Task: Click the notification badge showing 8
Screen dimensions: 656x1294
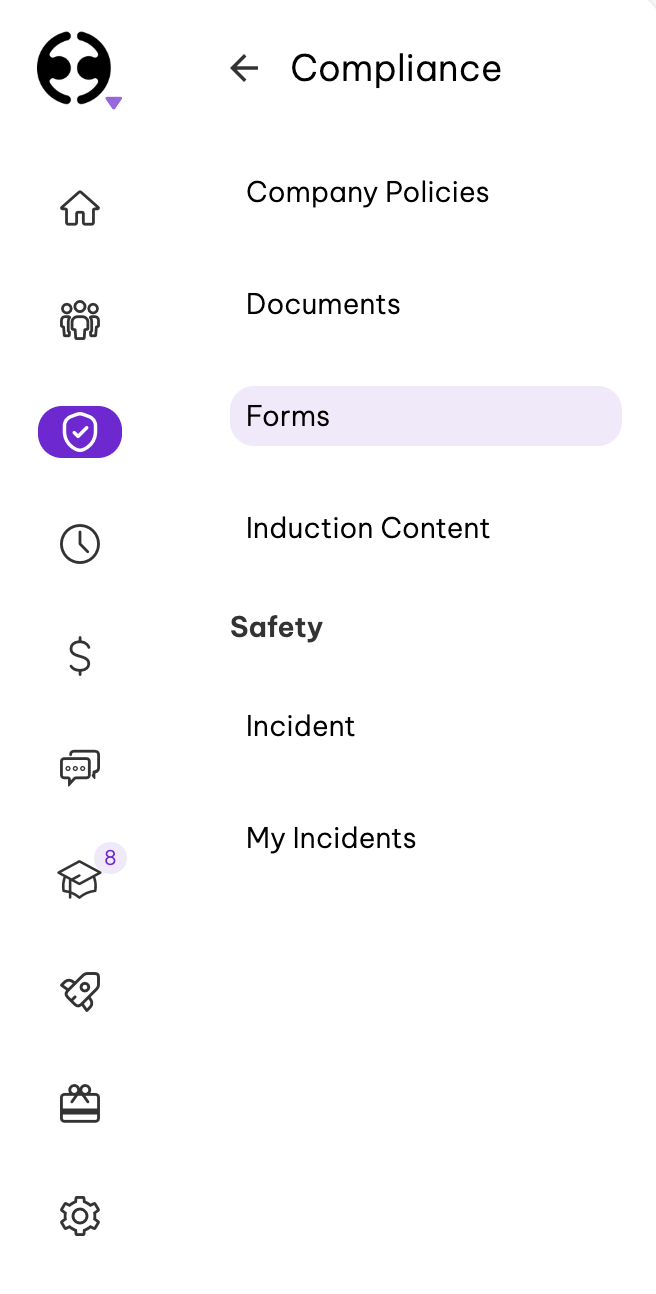Action: [110, 857]
